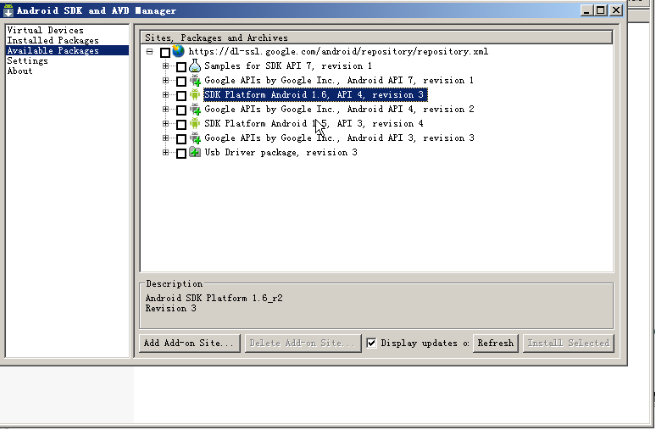The width and height of the screenshot is (655, 429).
Task: Maximize the Android SDK and AVD Manager window
Action: pyautogui.click(x=601, y=10)
